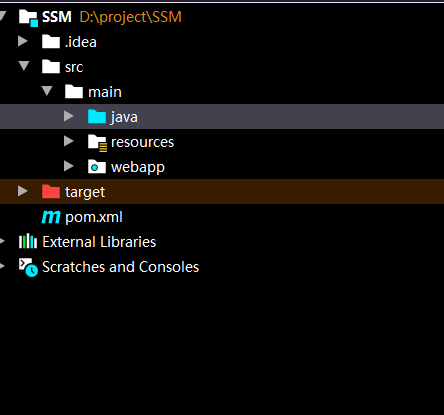Click the SSM project module folder icon

[x=28, y=18]
